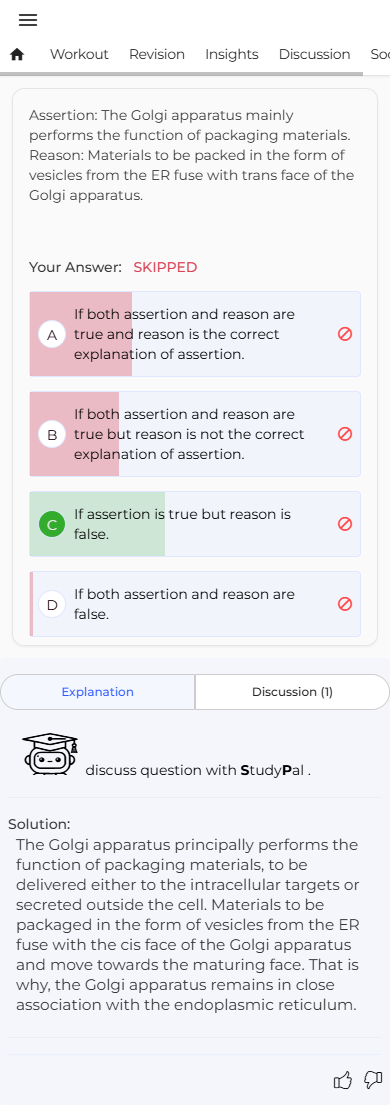Click the report icon on option D
Image resolution: width=390 pixels, height=1105 pixels.
point(345,604)
